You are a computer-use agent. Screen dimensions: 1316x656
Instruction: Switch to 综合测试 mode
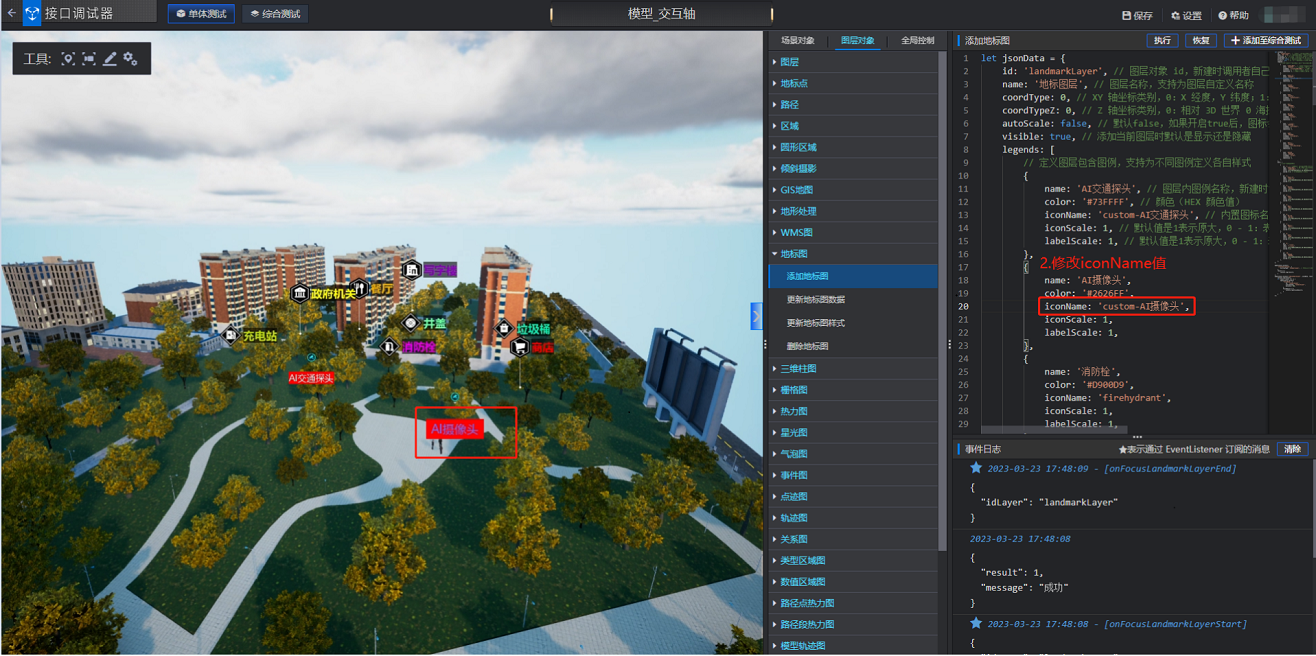[274, 14]
